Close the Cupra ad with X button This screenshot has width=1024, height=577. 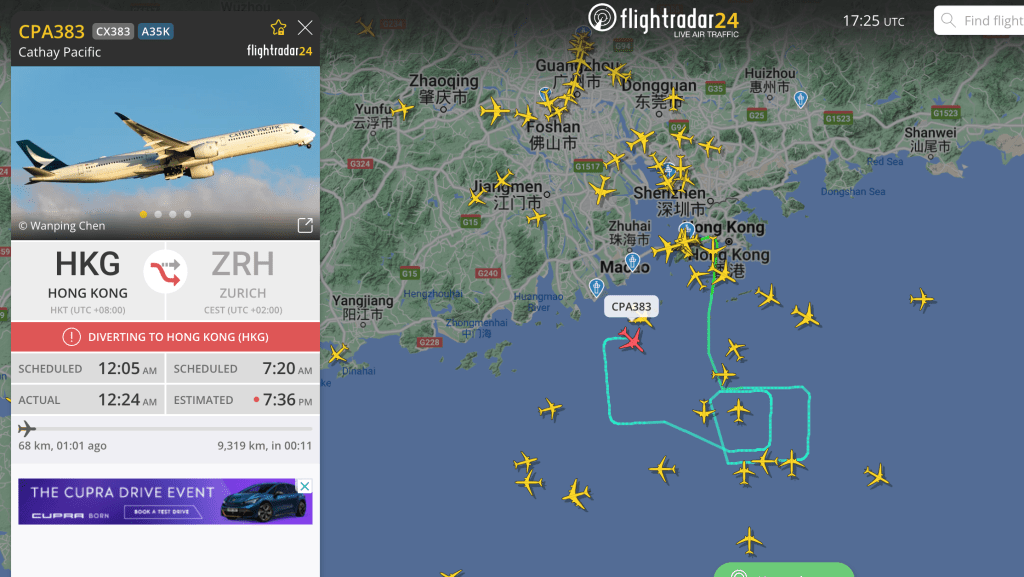pos(305,486)
